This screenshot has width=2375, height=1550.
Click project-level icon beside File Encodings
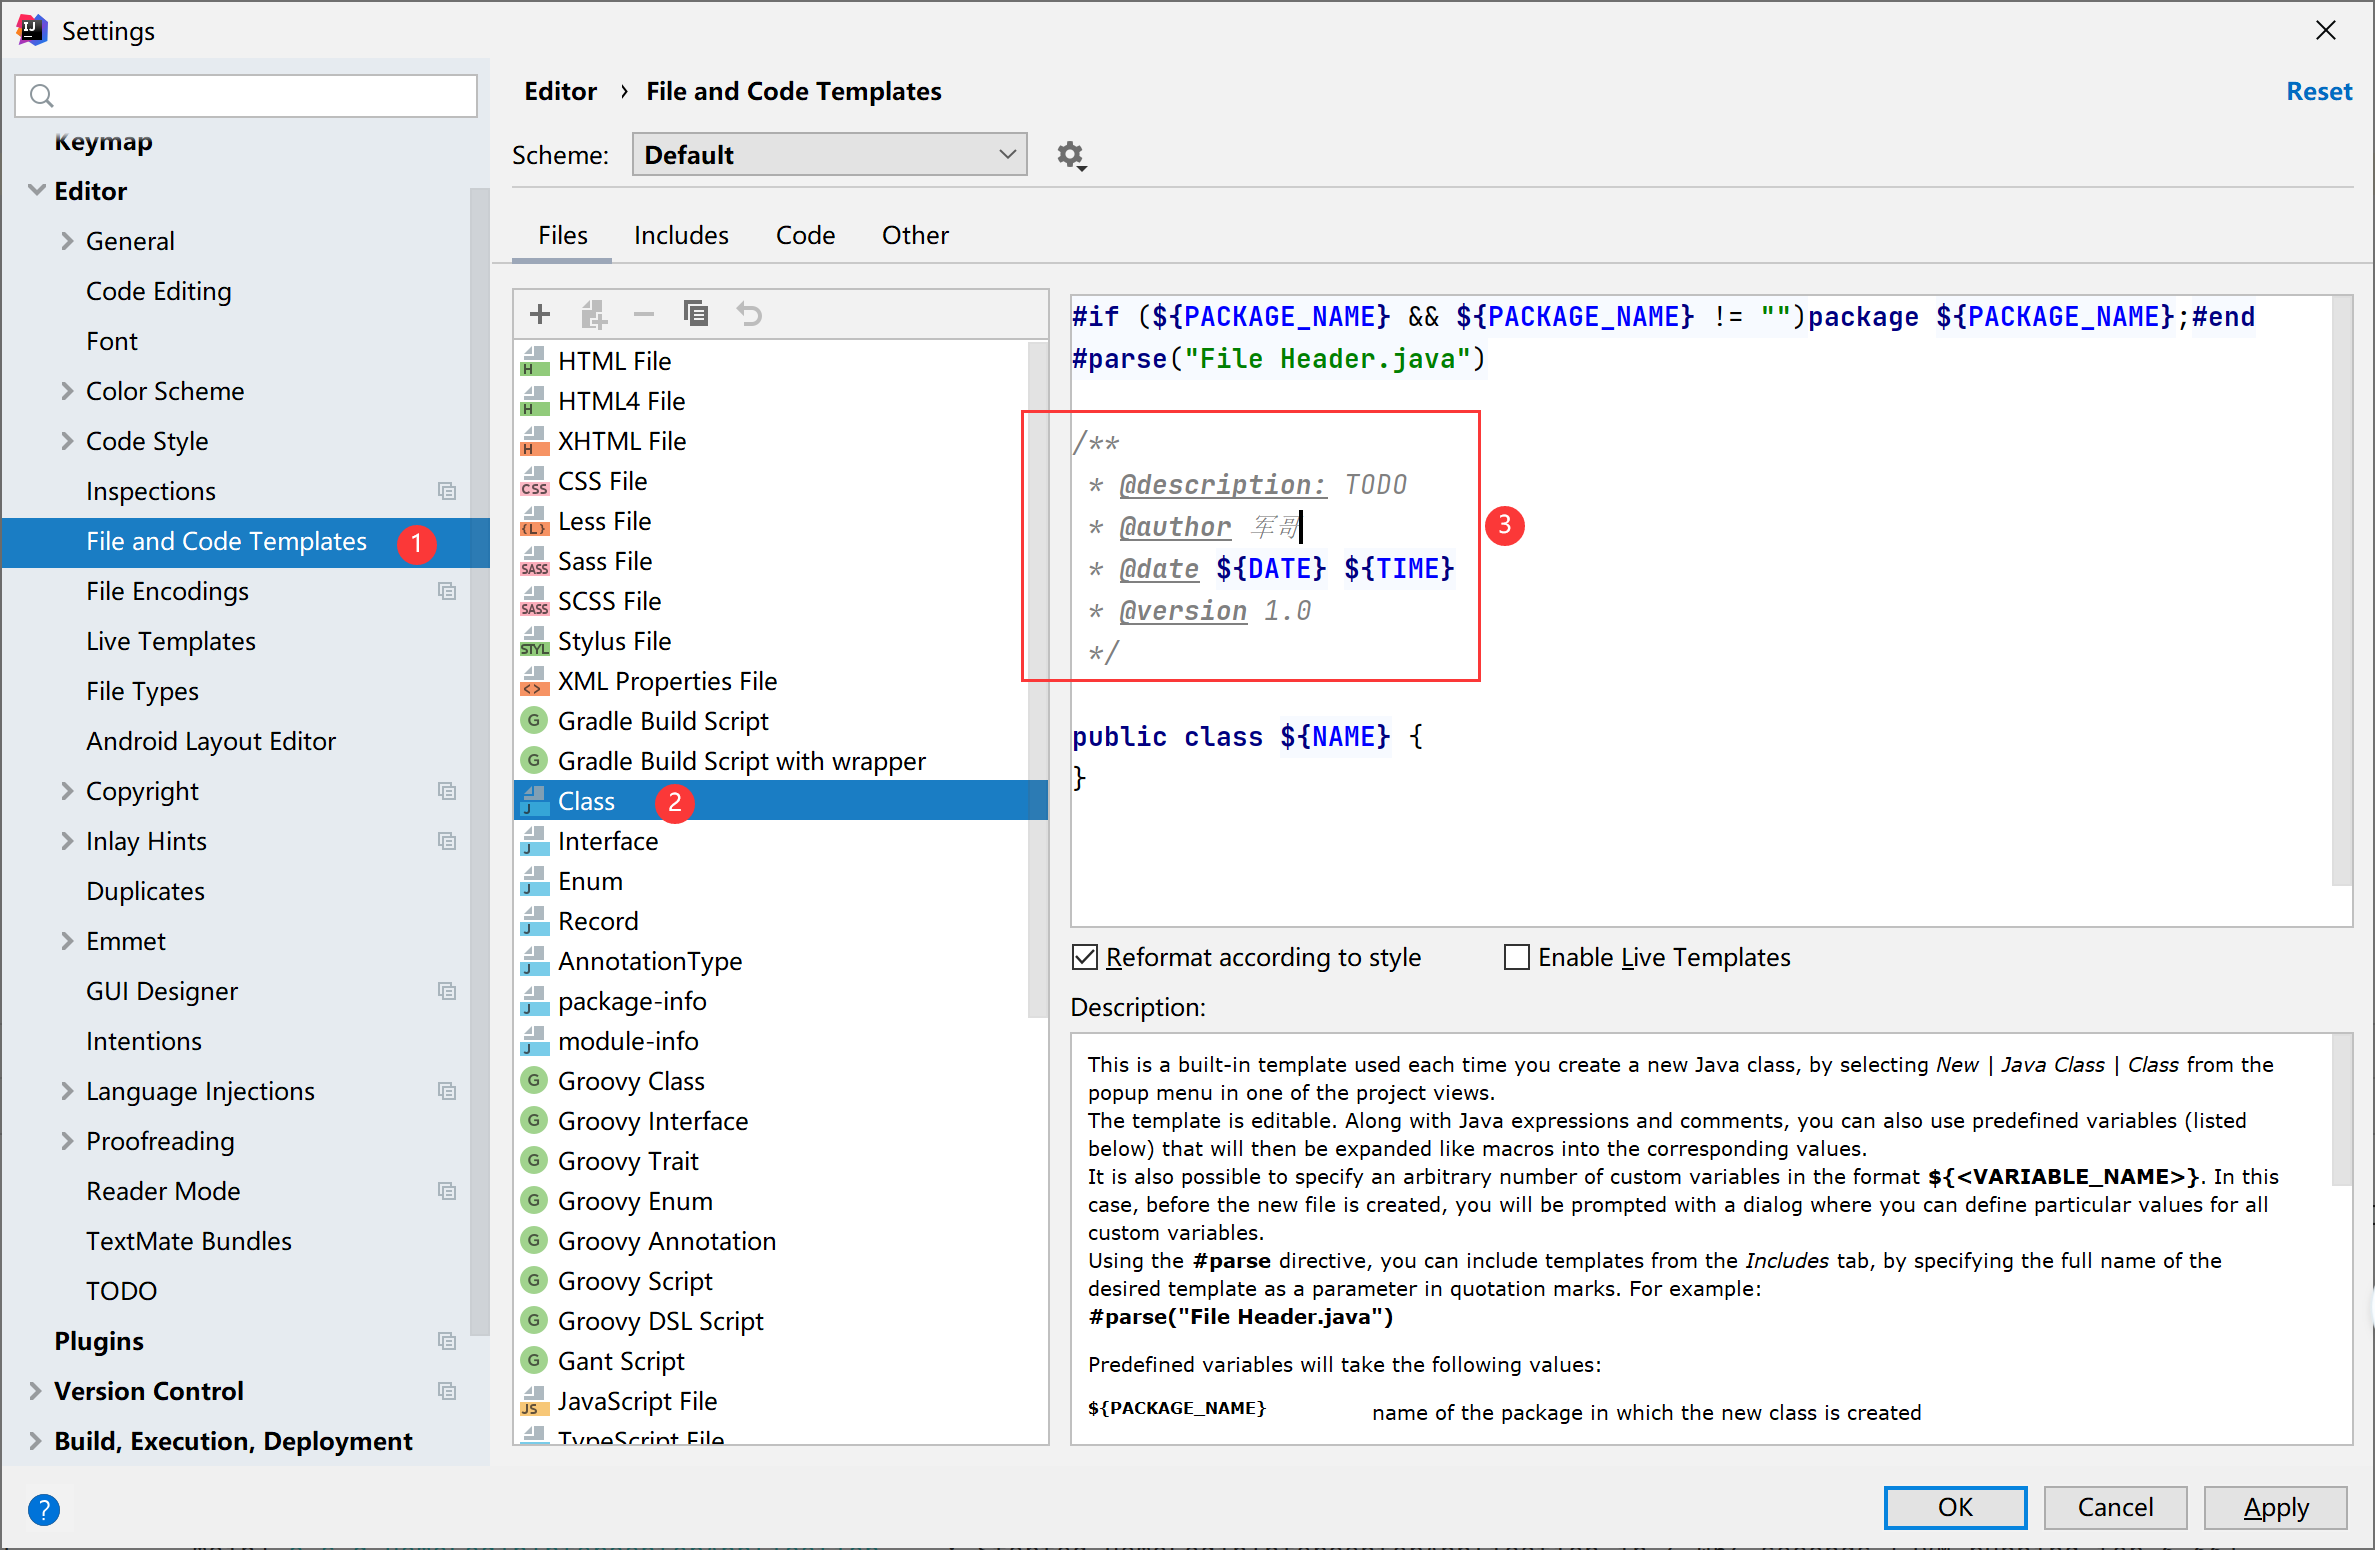pos(447,591)
